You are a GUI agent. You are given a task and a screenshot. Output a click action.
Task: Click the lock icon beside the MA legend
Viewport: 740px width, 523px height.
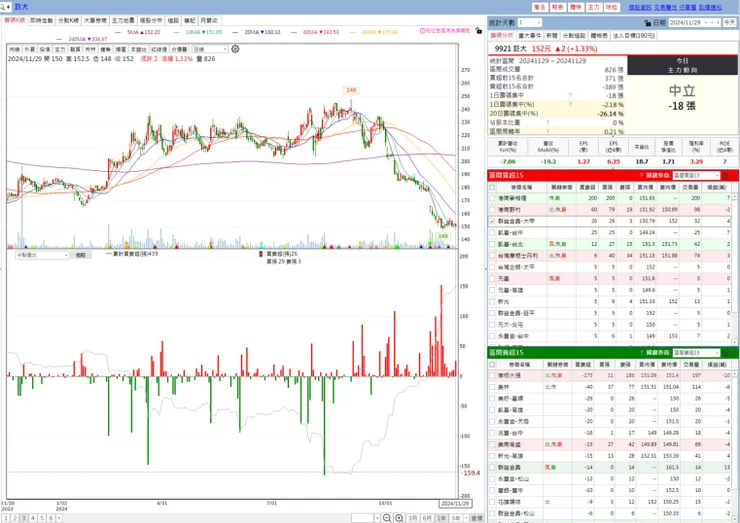point(479,31)
